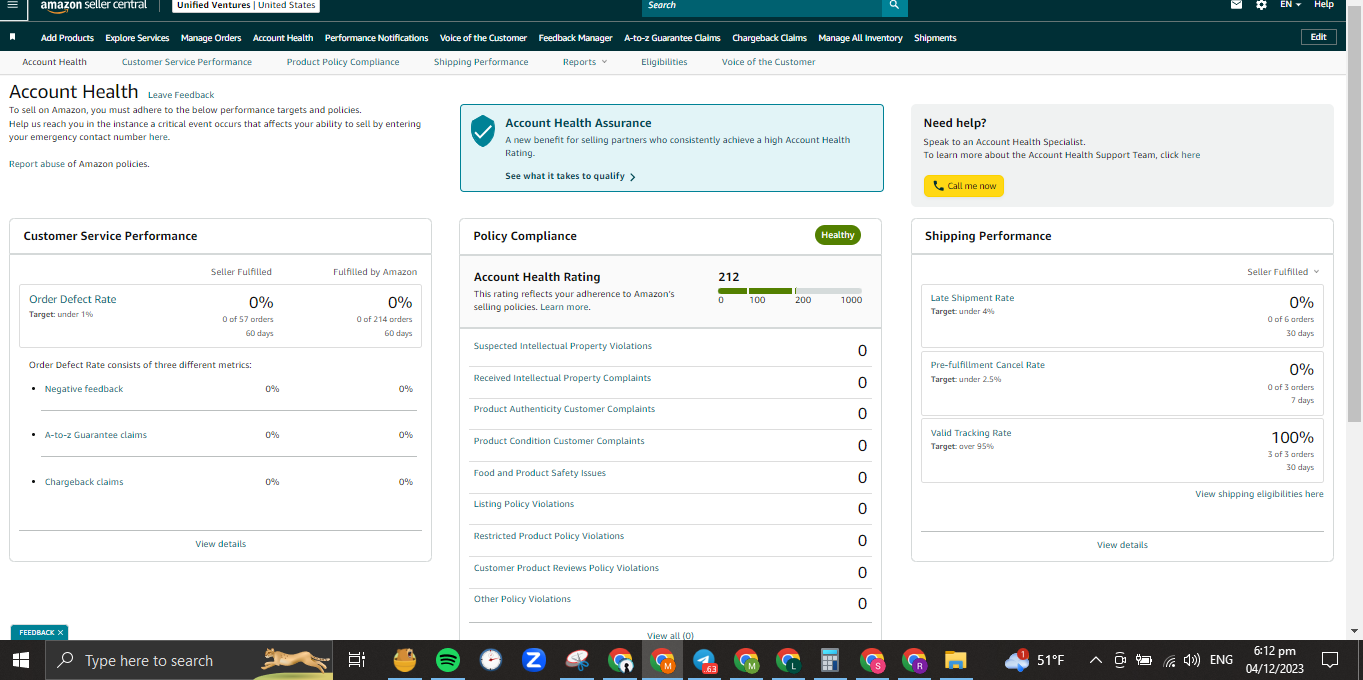Click the Call me now button
Image resolution: width=1363 pixels, height=680 pixels.
[x=963, y=186]
